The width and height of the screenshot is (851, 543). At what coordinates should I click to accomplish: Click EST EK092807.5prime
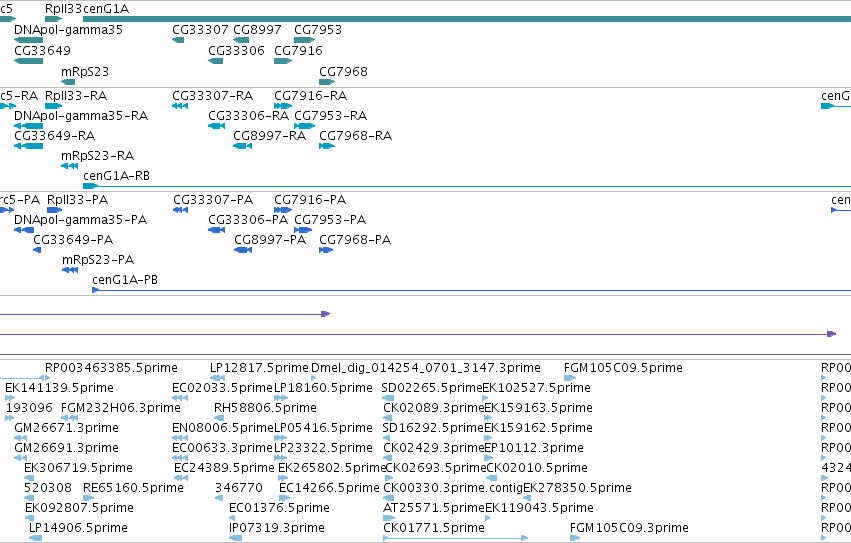coord(30,518)
